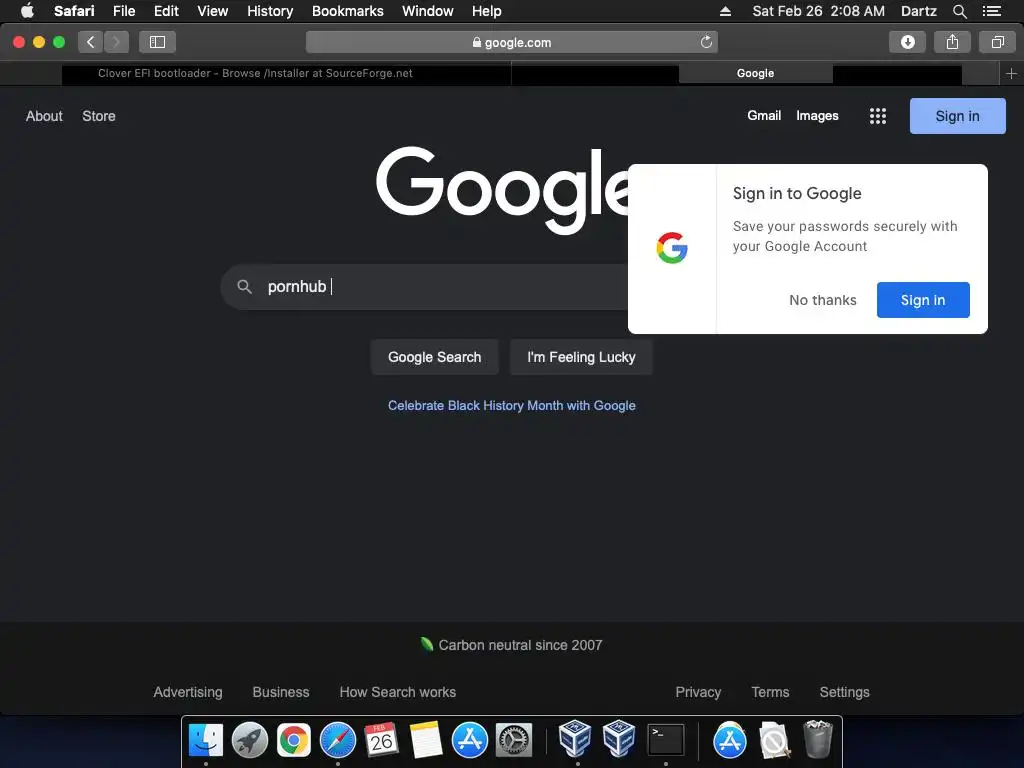
Task: Click the google.com address bar
Action: point(511,42)
